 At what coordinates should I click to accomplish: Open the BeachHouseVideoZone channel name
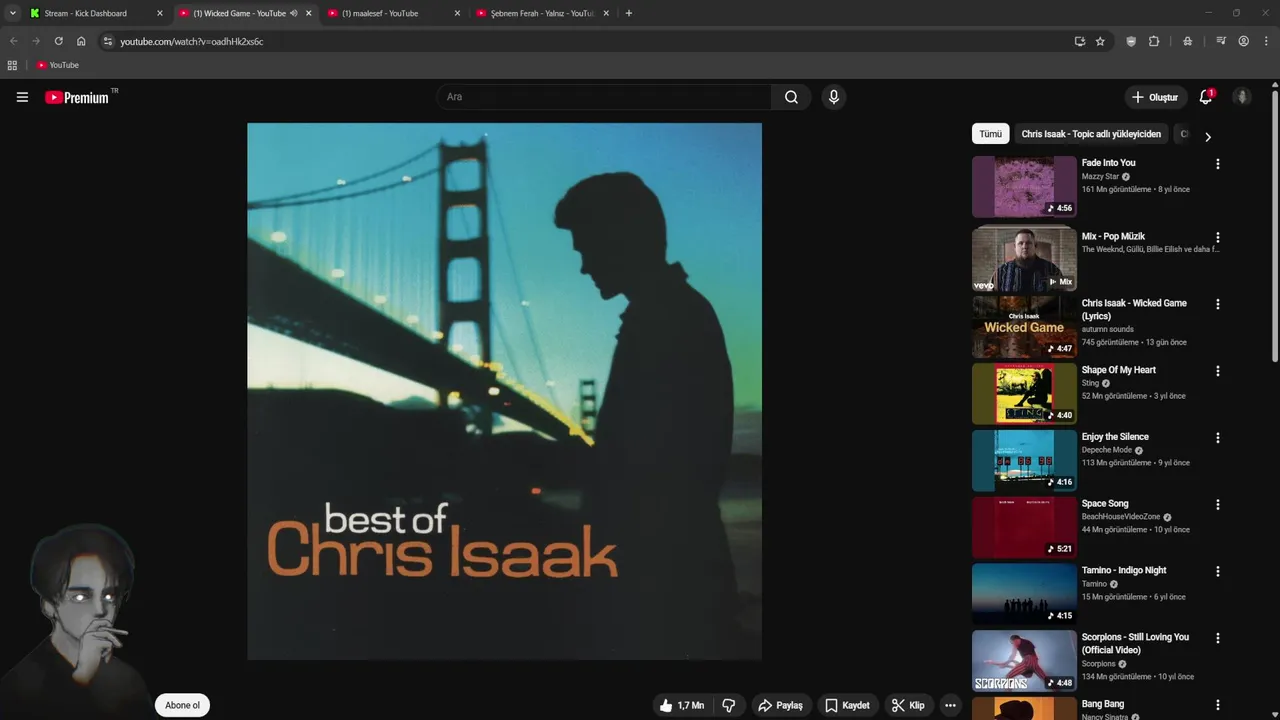pyautogui.click(x=1120, y=517)
